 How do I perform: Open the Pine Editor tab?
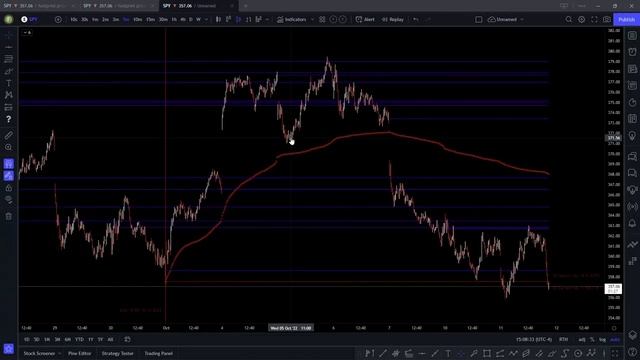pos(80,353)
